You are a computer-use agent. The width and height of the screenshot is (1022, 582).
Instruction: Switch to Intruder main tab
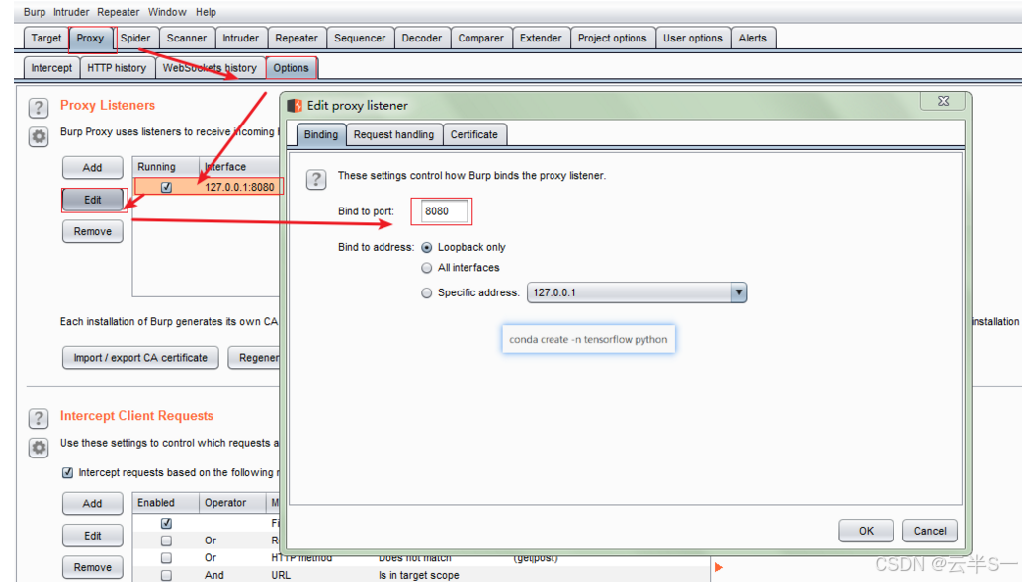point(241,38)
